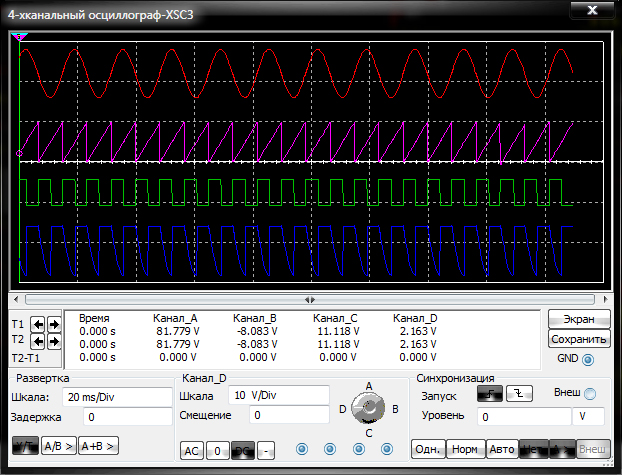Move cursor T1 left with its arrow
The image size is (622, 475).
tap(38, 325)
